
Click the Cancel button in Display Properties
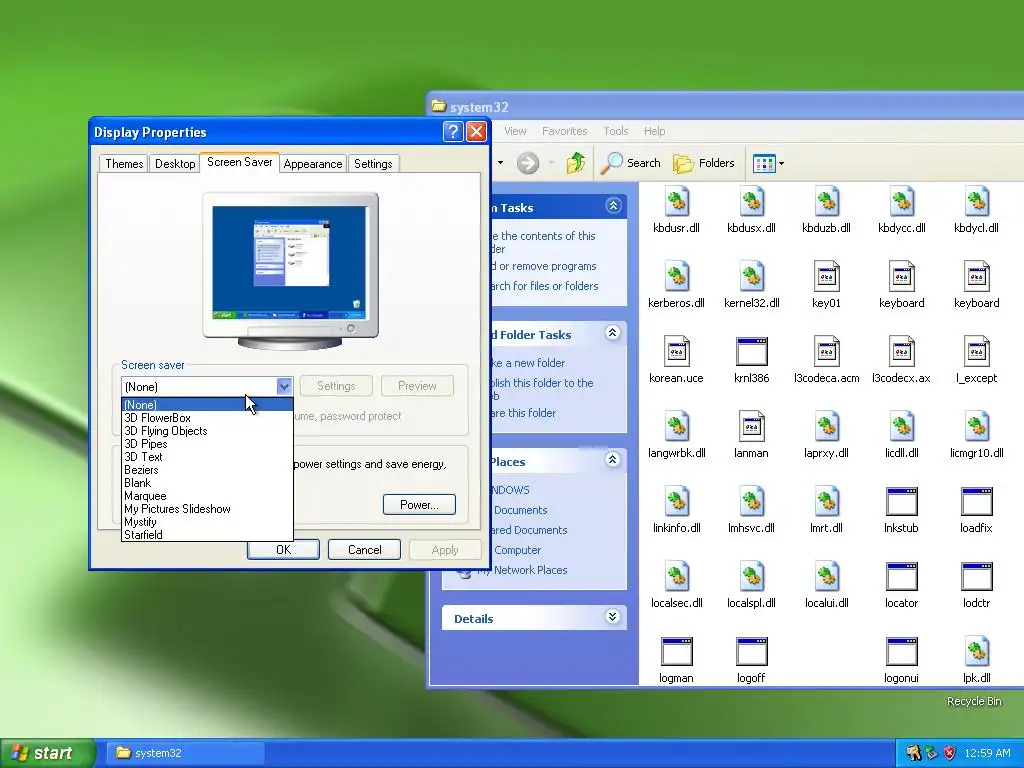364,550
